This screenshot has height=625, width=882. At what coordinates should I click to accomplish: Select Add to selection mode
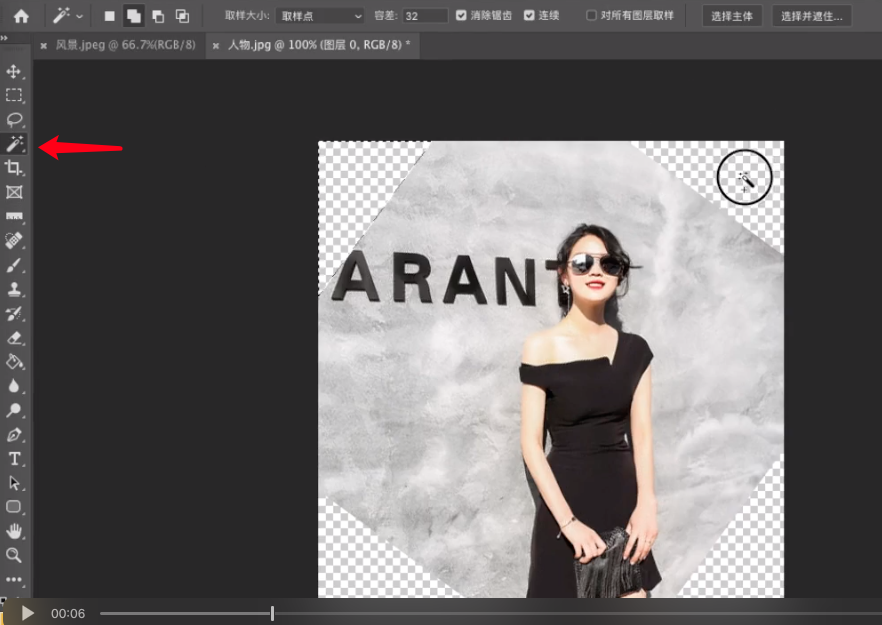pyautogui.click(x=133, y=16)
